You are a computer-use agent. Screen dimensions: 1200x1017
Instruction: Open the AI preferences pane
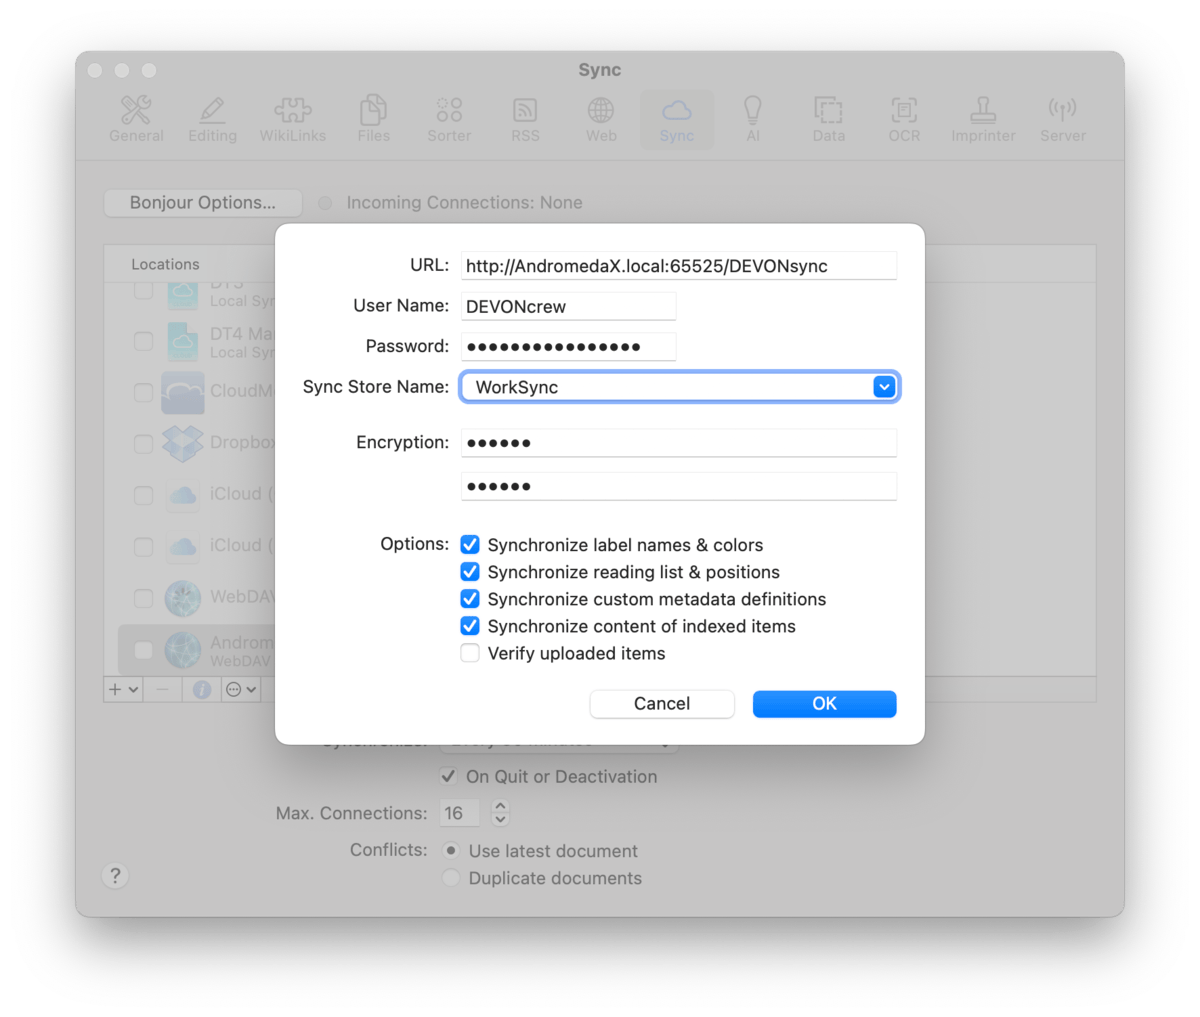(753, 120)
